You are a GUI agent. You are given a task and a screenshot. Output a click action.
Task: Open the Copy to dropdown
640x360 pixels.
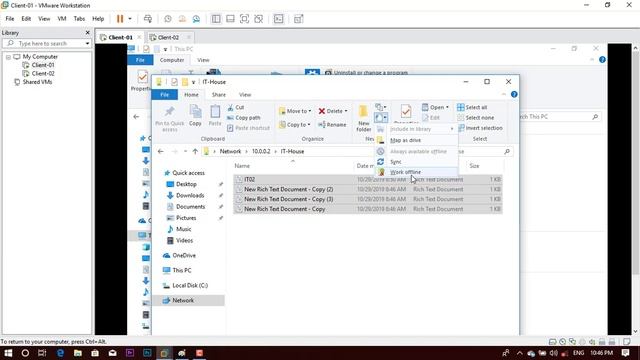295,124
